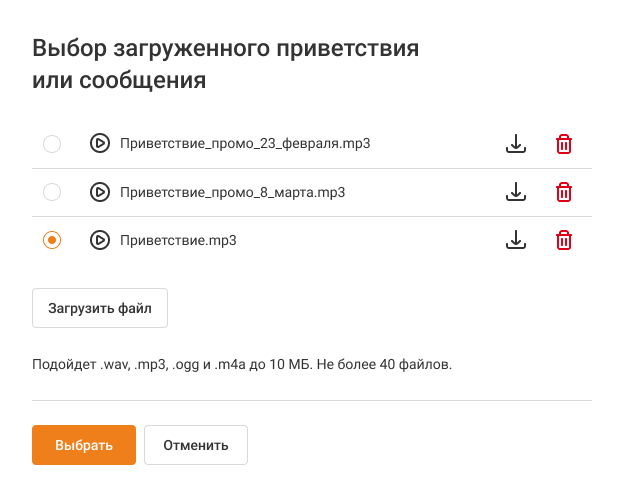
Task: Click the Приветствие_промо_23_февраля.mp3 file name
Action: pos(245,144)
